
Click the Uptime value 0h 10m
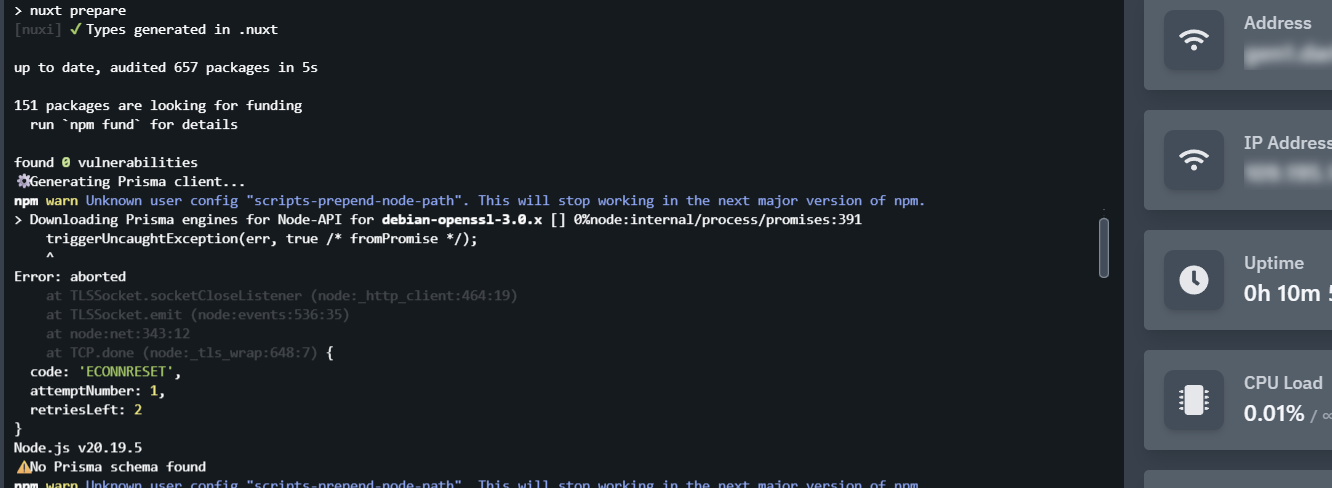1287,294
